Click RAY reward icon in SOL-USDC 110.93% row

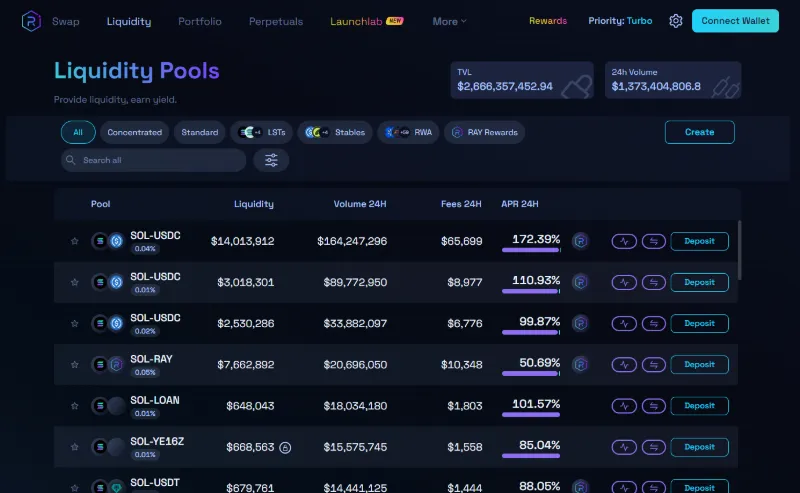pos(580,282)
